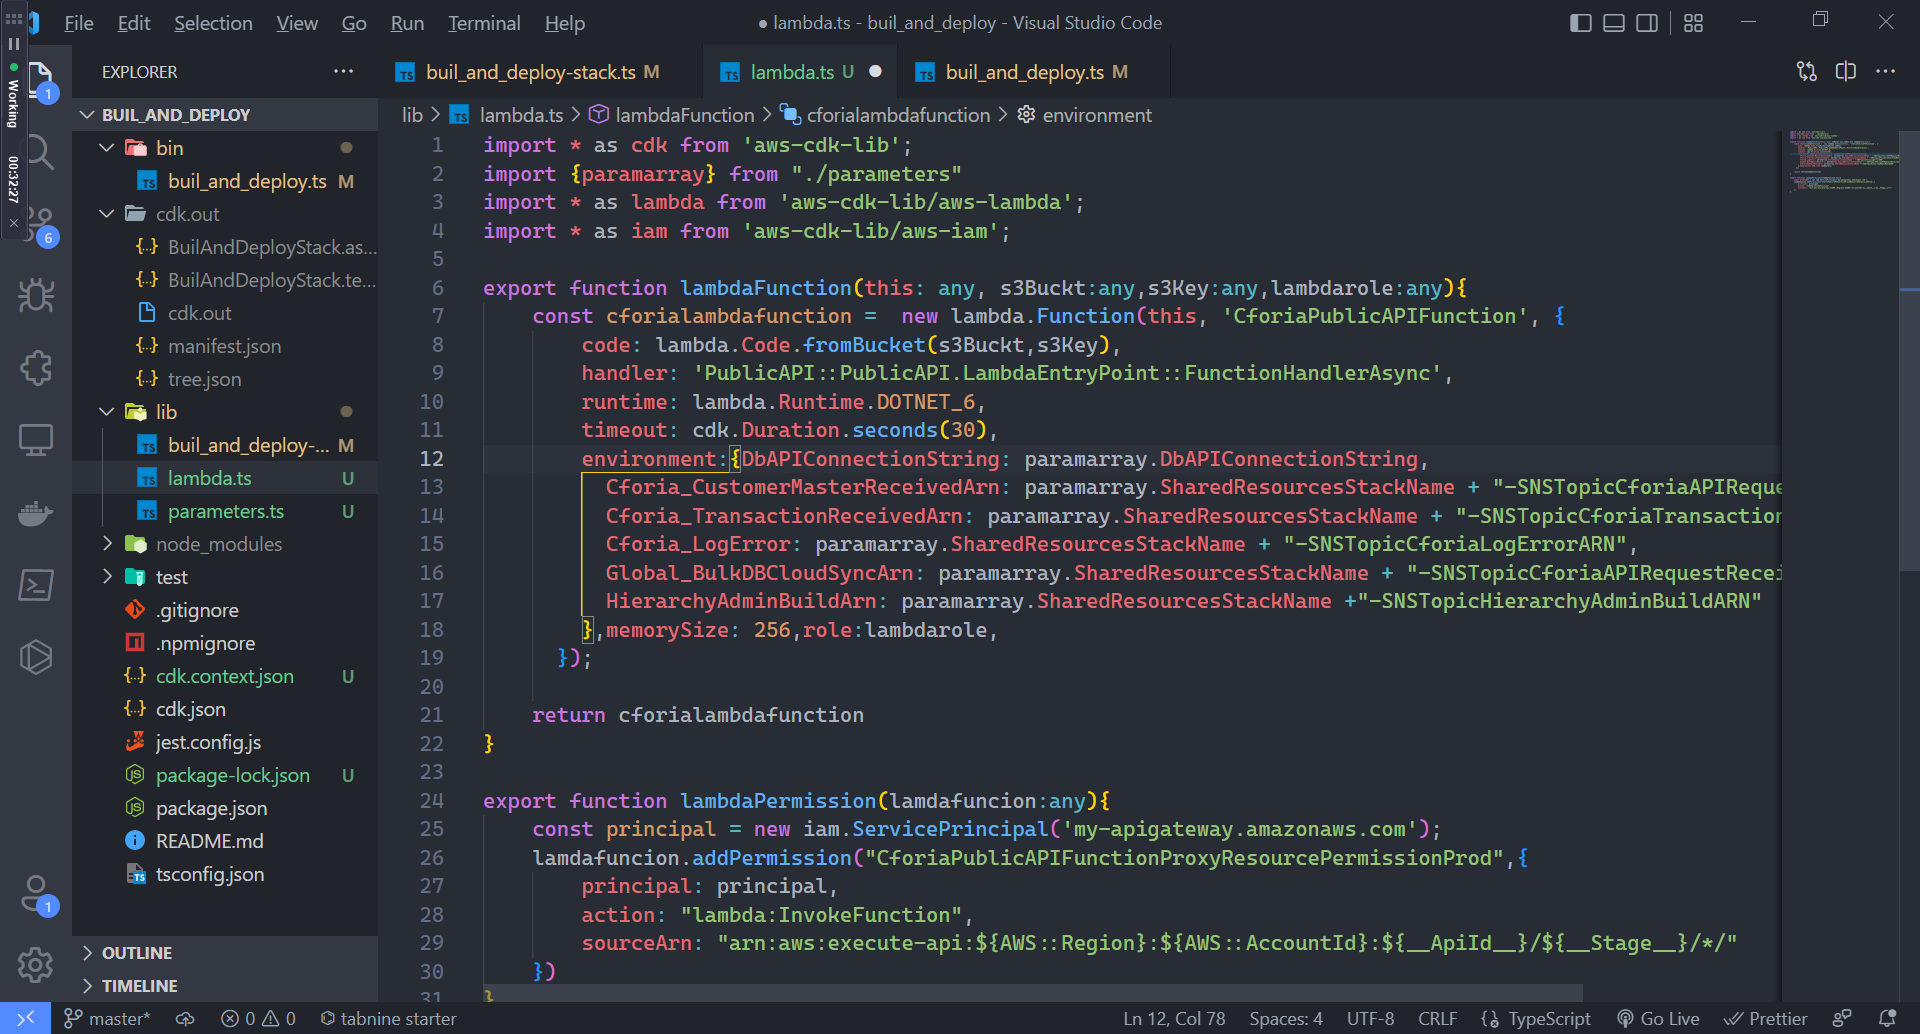The width and height of the screenshot is (1920, 1034).
Task: Click unsaved dot on lambda.ts tab
Action: (875, 72)
